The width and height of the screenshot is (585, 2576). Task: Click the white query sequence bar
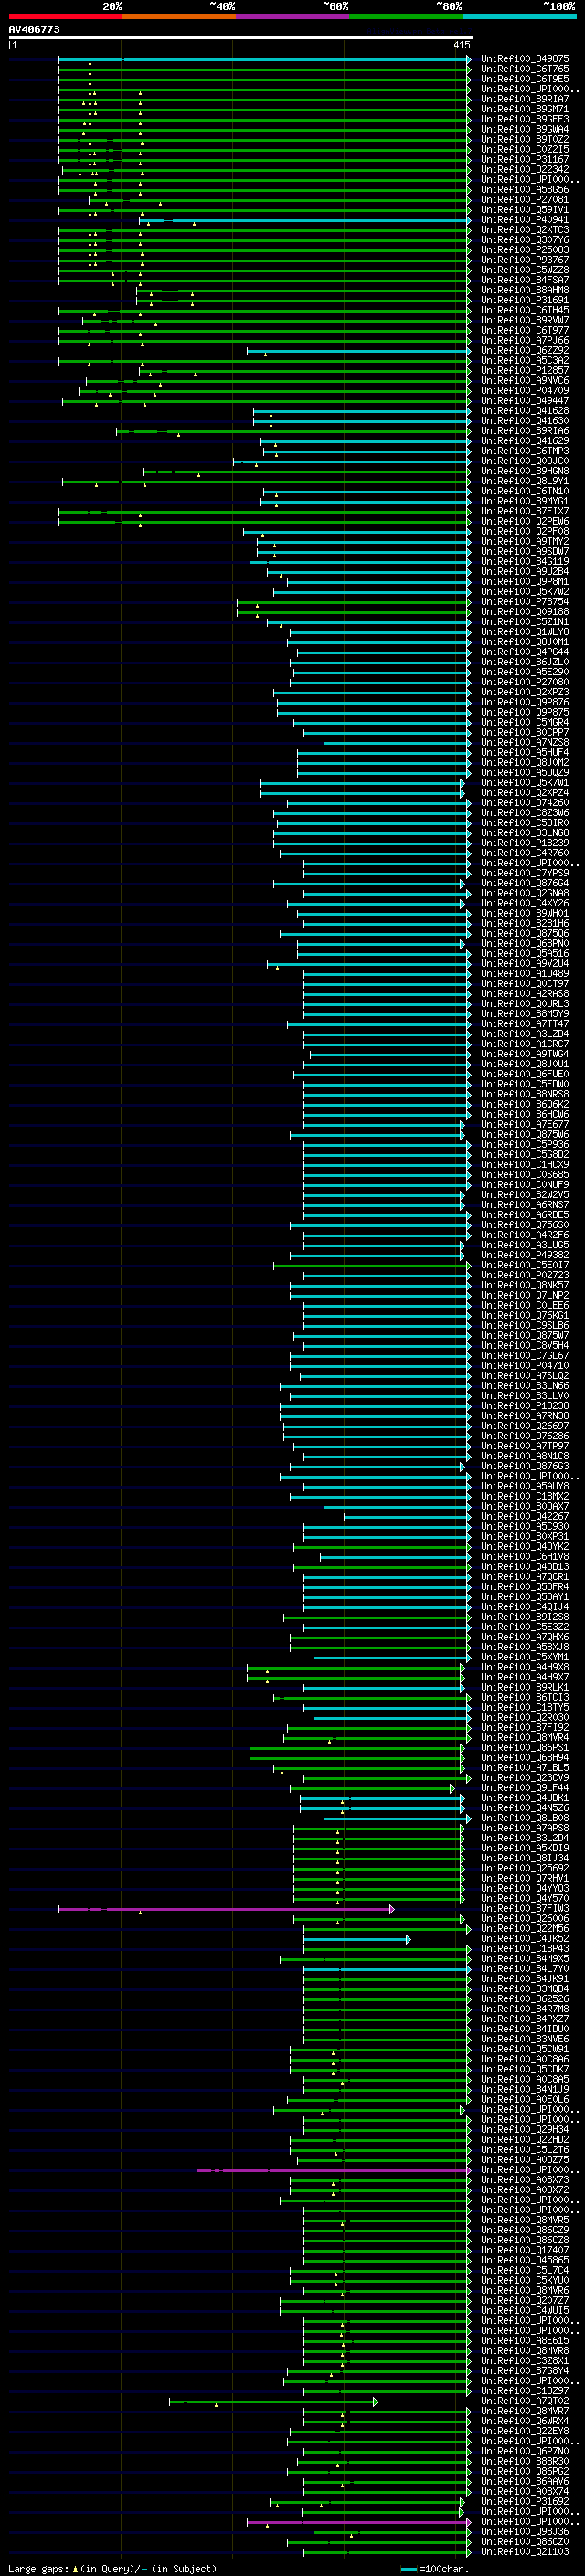tap(240, 37)
